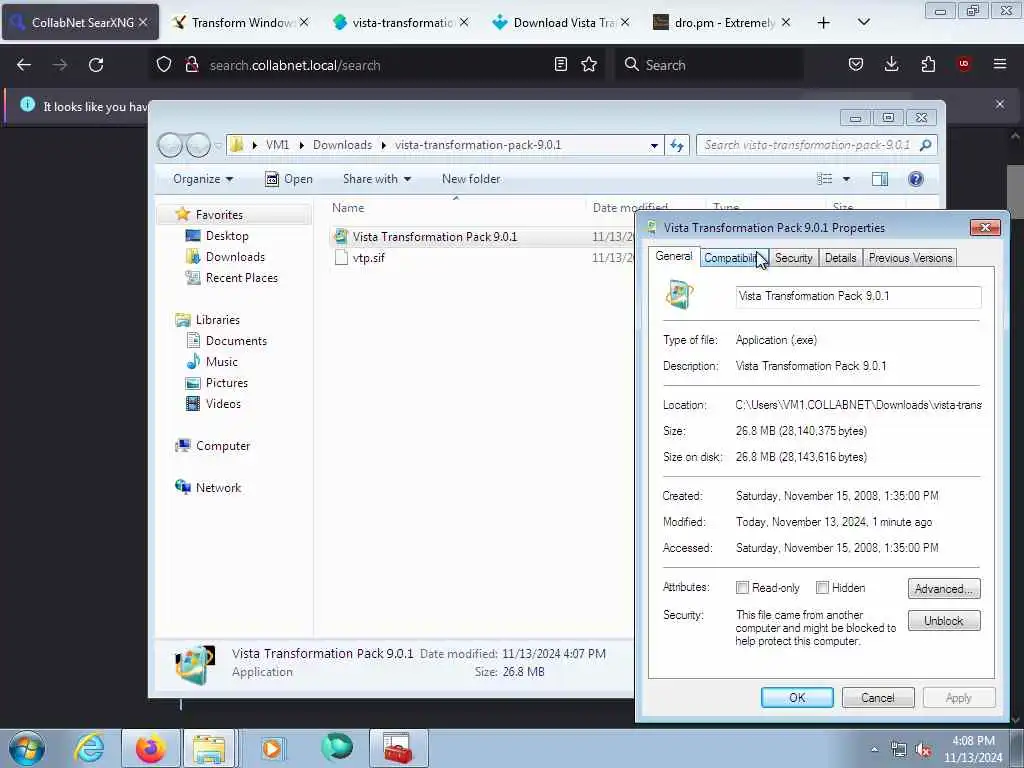The height and width of the screenshot is (768, 1024).
Task: Save to Pocket icon
Action: coord(856,64)
